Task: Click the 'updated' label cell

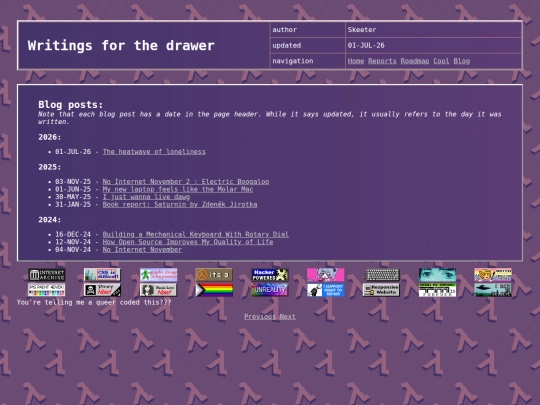Action: 308,45
